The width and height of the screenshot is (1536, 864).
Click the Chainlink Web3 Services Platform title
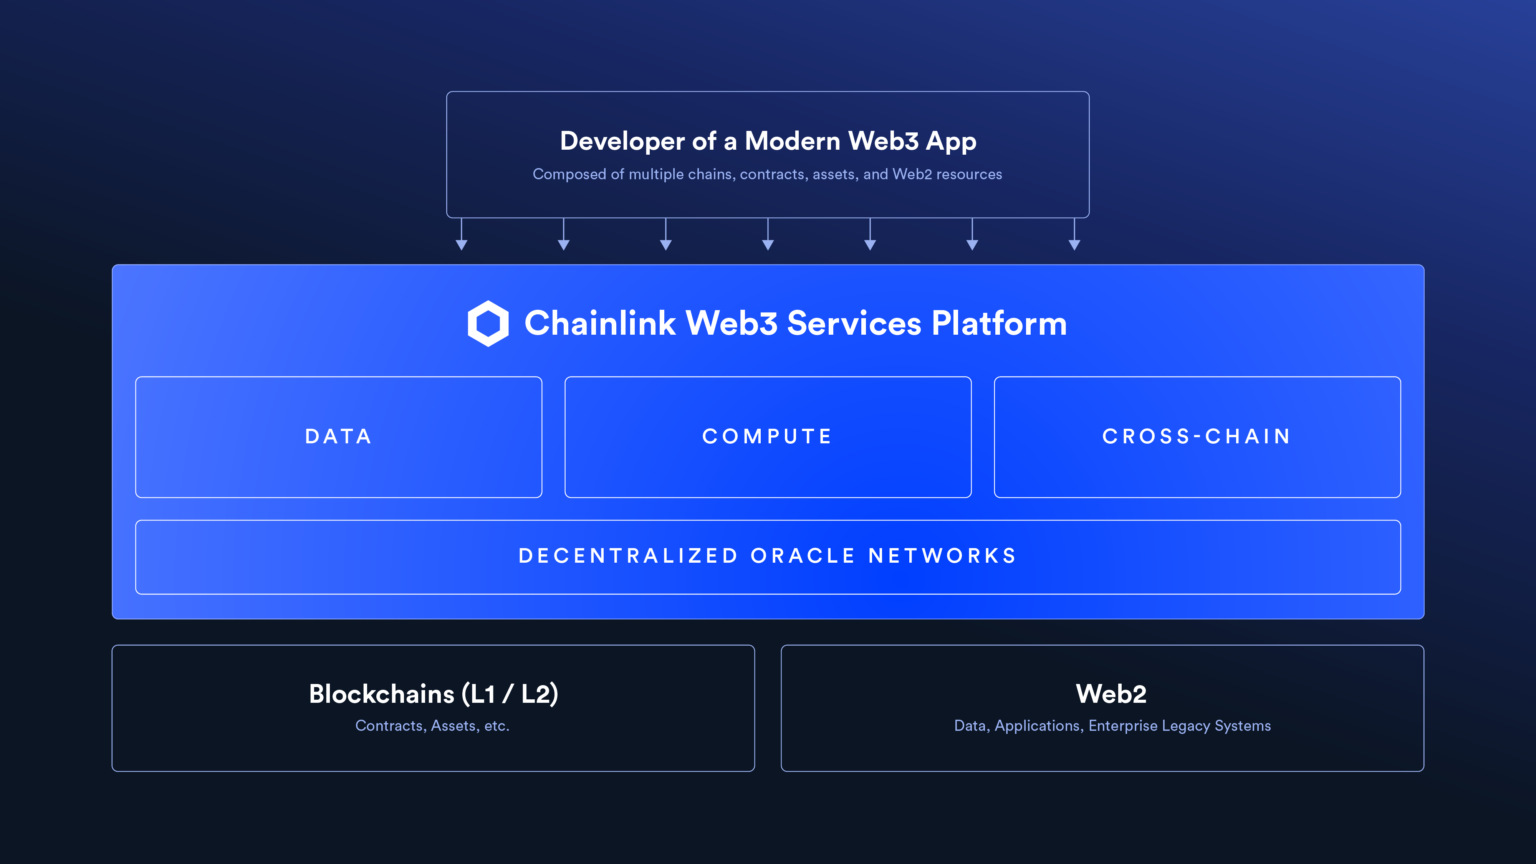(x=797, y=323)
